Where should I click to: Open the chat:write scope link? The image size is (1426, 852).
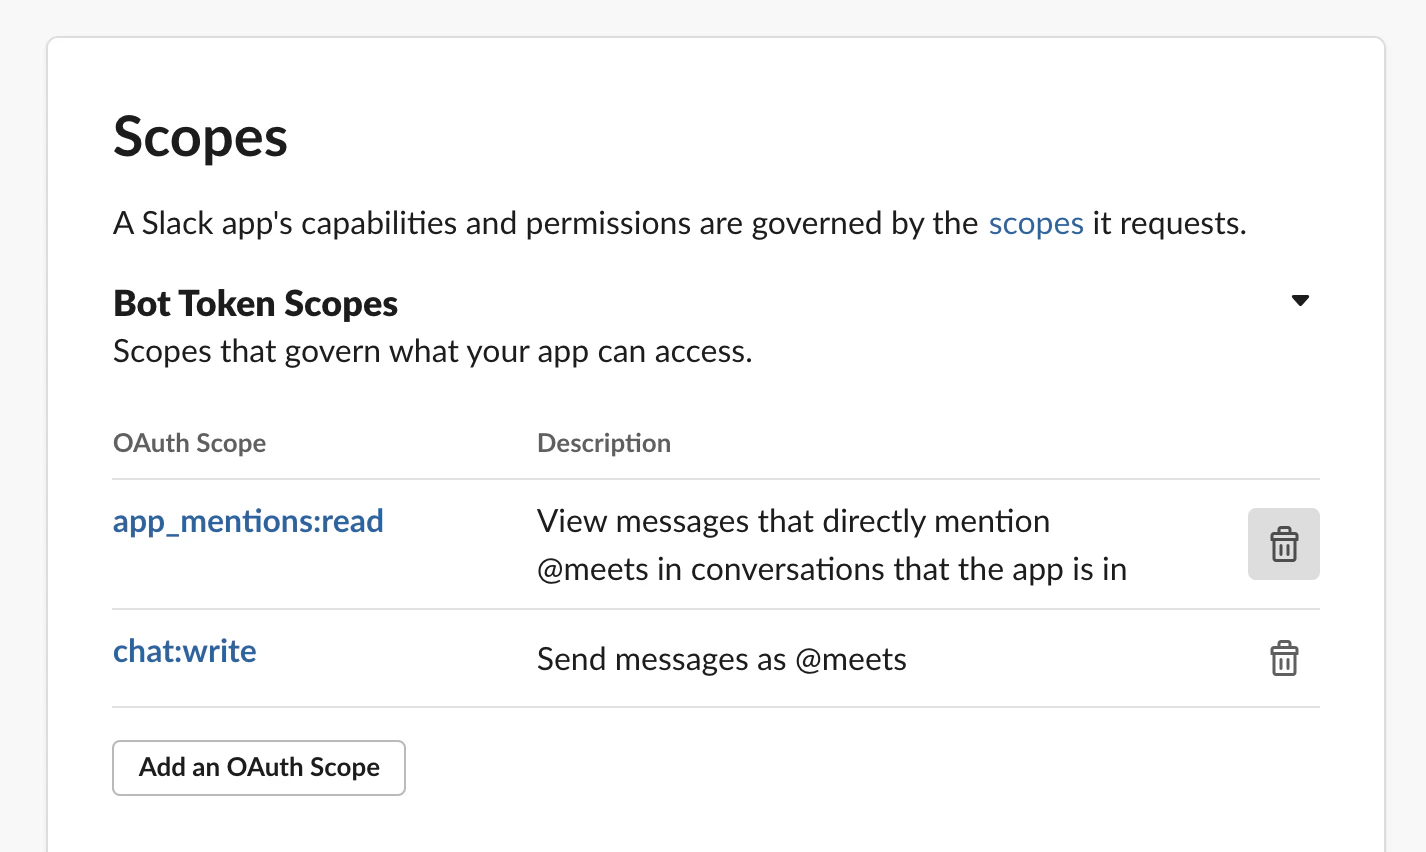(185, 651)
